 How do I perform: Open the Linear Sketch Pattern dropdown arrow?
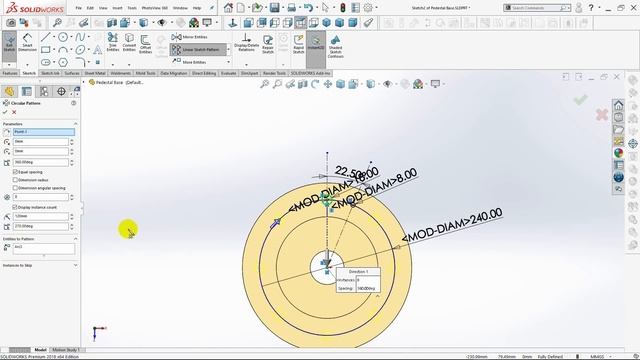click(228, 49)
